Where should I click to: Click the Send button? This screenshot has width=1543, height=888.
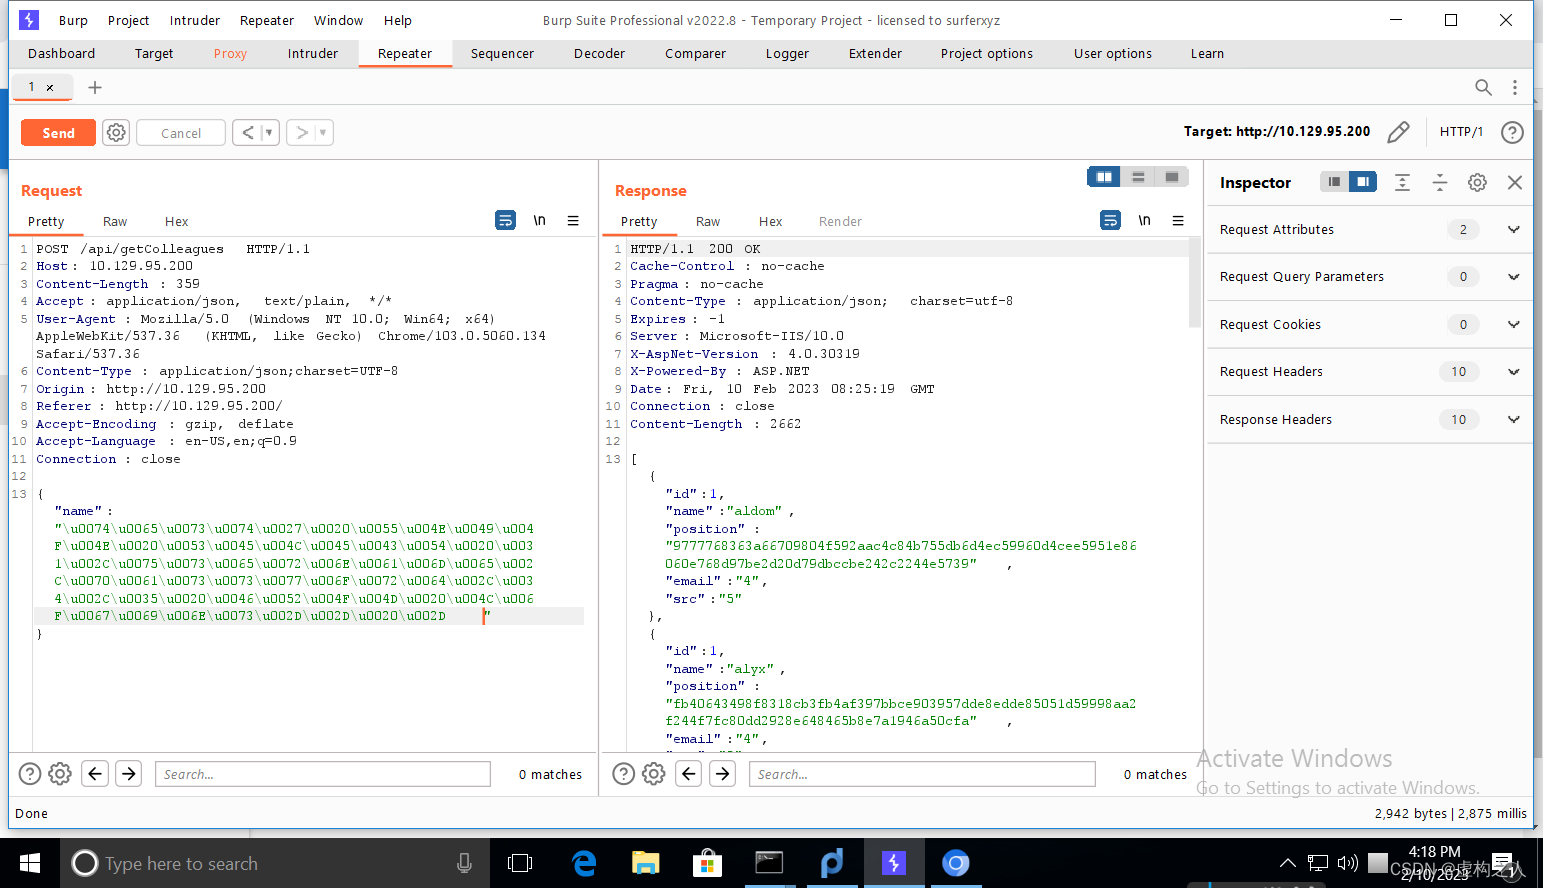[58, 133]
